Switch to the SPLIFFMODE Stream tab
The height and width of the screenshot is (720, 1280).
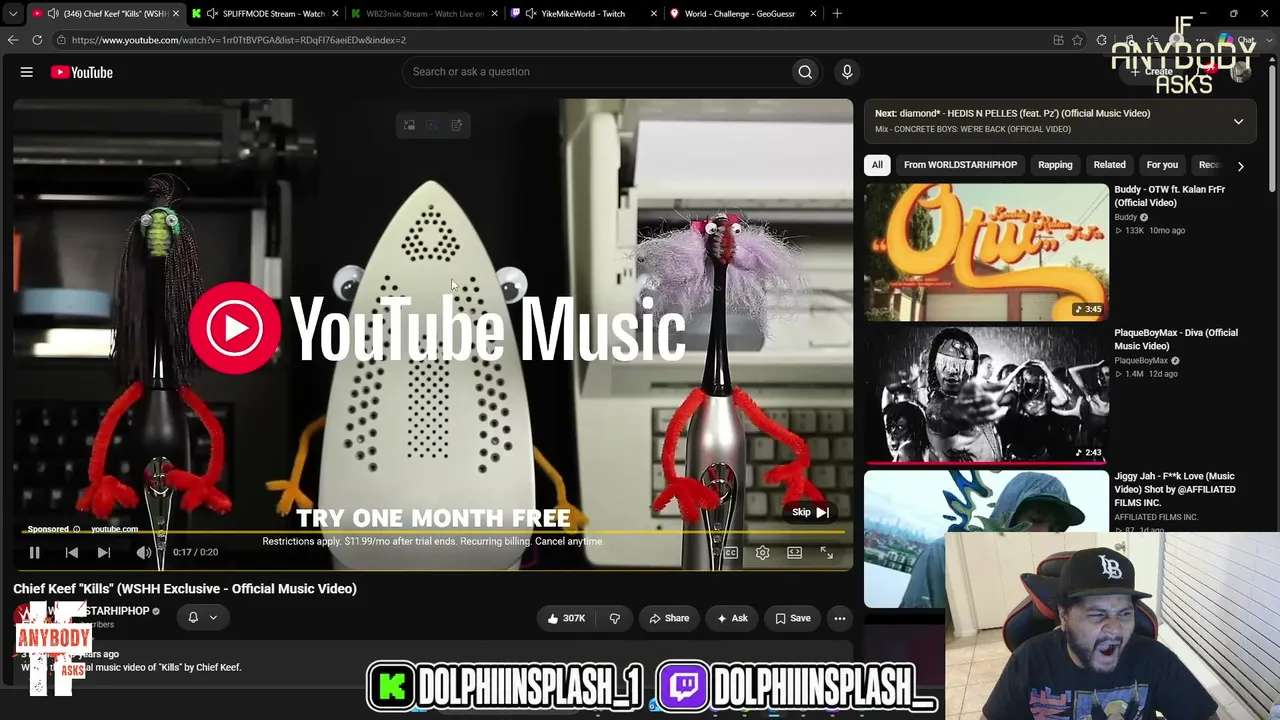(264, 14)
